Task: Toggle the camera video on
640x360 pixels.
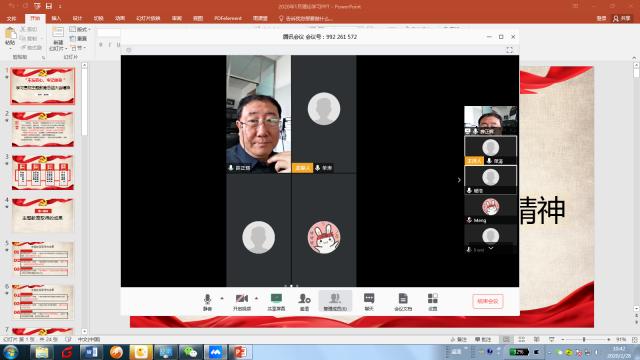Action: (x=242, y=302)
